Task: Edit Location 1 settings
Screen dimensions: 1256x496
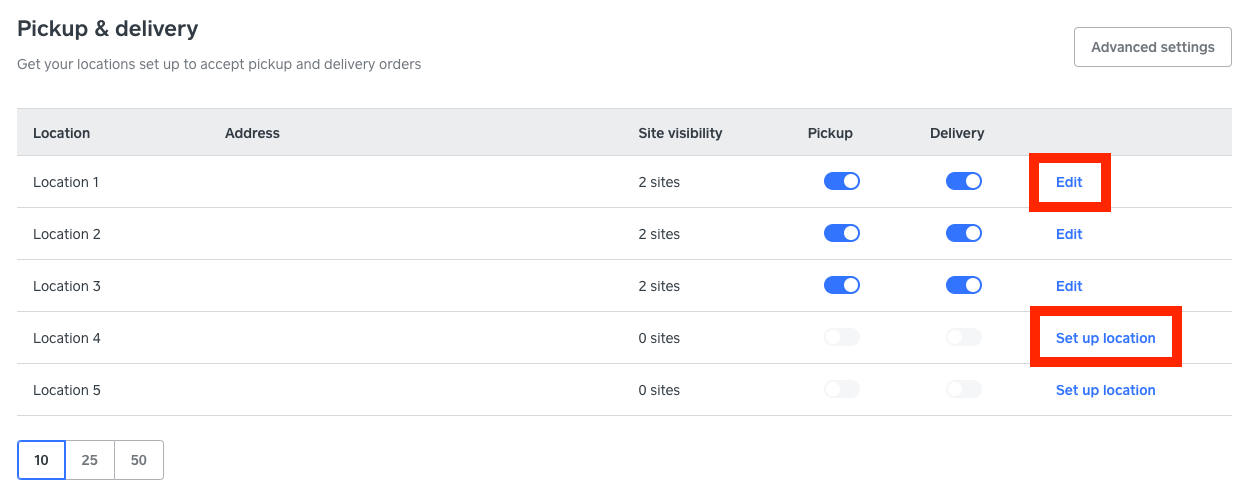Action: coord(1069,182)
